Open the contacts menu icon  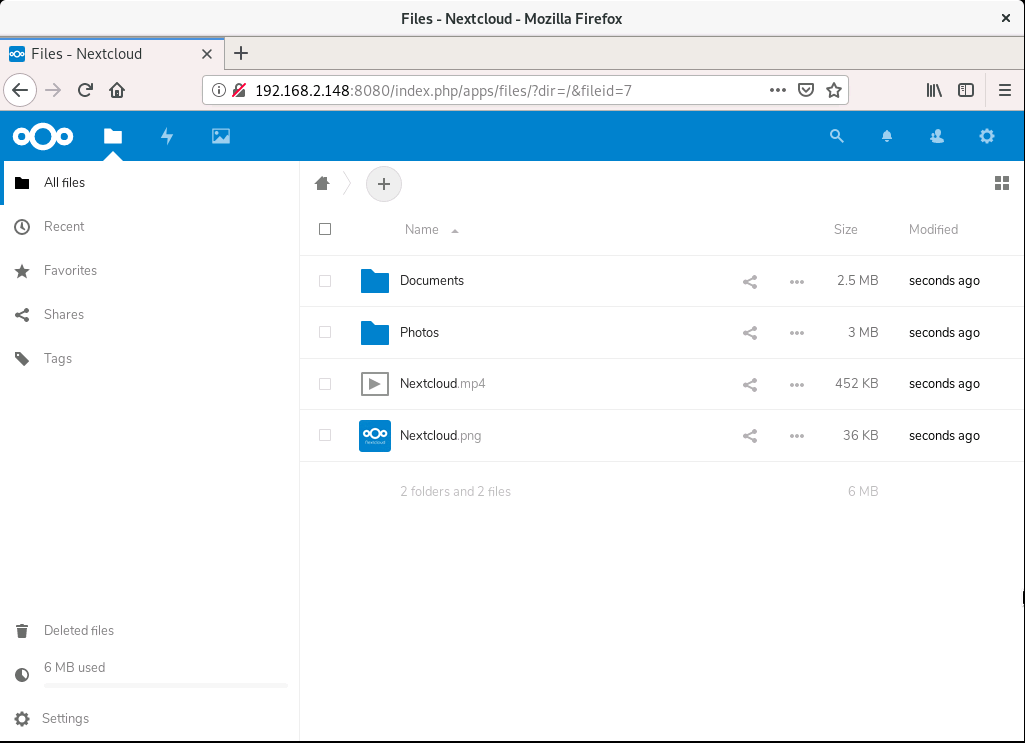(x=937, y=136)
